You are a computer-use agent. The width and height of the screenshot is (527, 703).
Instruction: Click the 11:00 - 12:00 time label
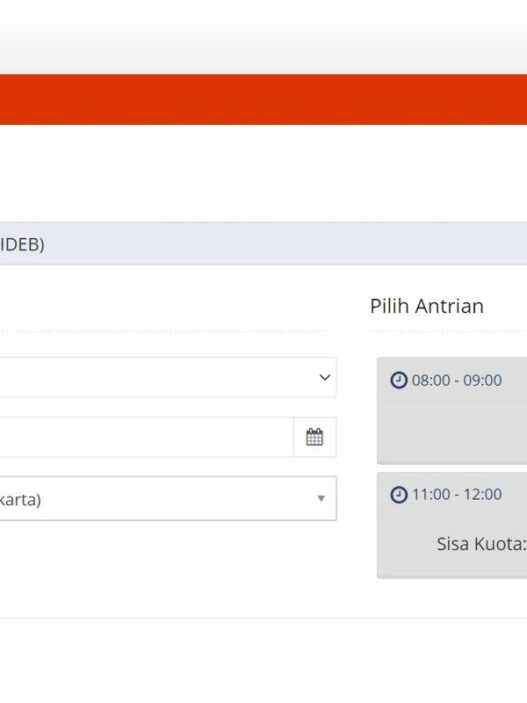point(457,495)
